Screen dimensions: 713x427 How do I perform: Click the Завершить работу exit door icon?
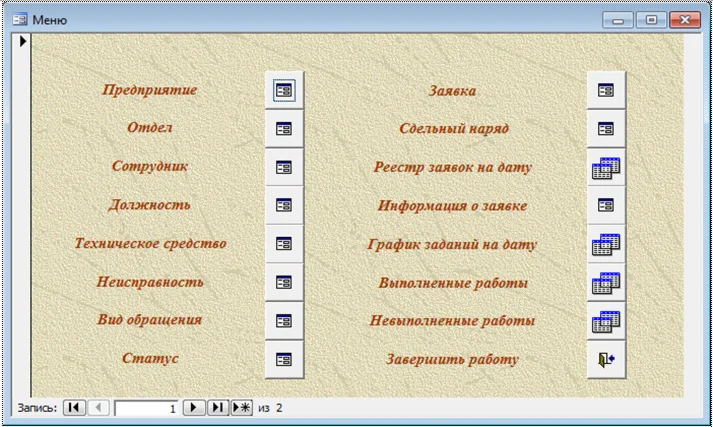point(606,360)
